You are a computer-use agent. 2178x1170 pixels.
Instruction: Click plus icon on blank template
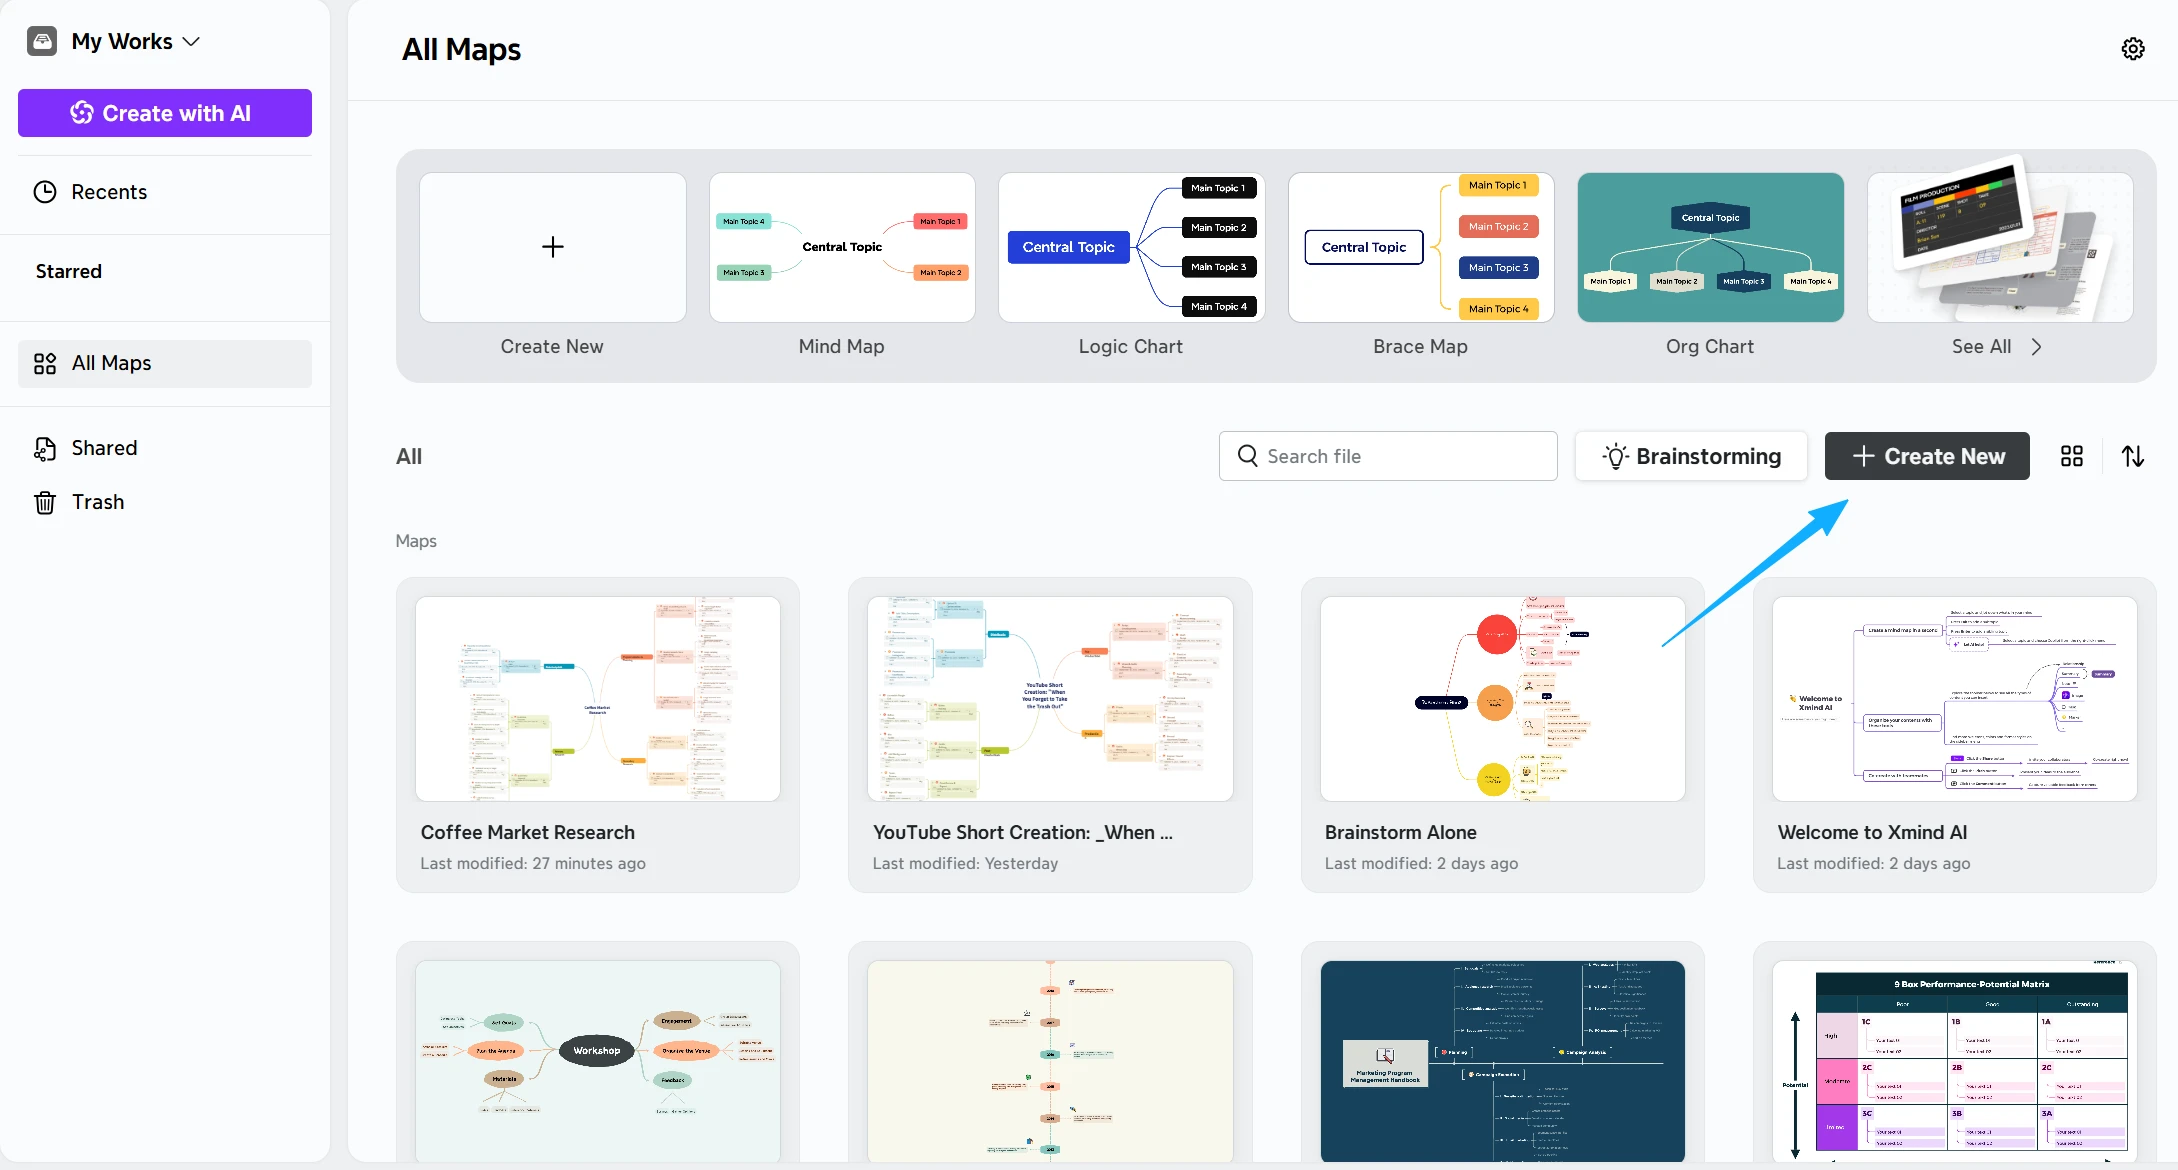552,247
